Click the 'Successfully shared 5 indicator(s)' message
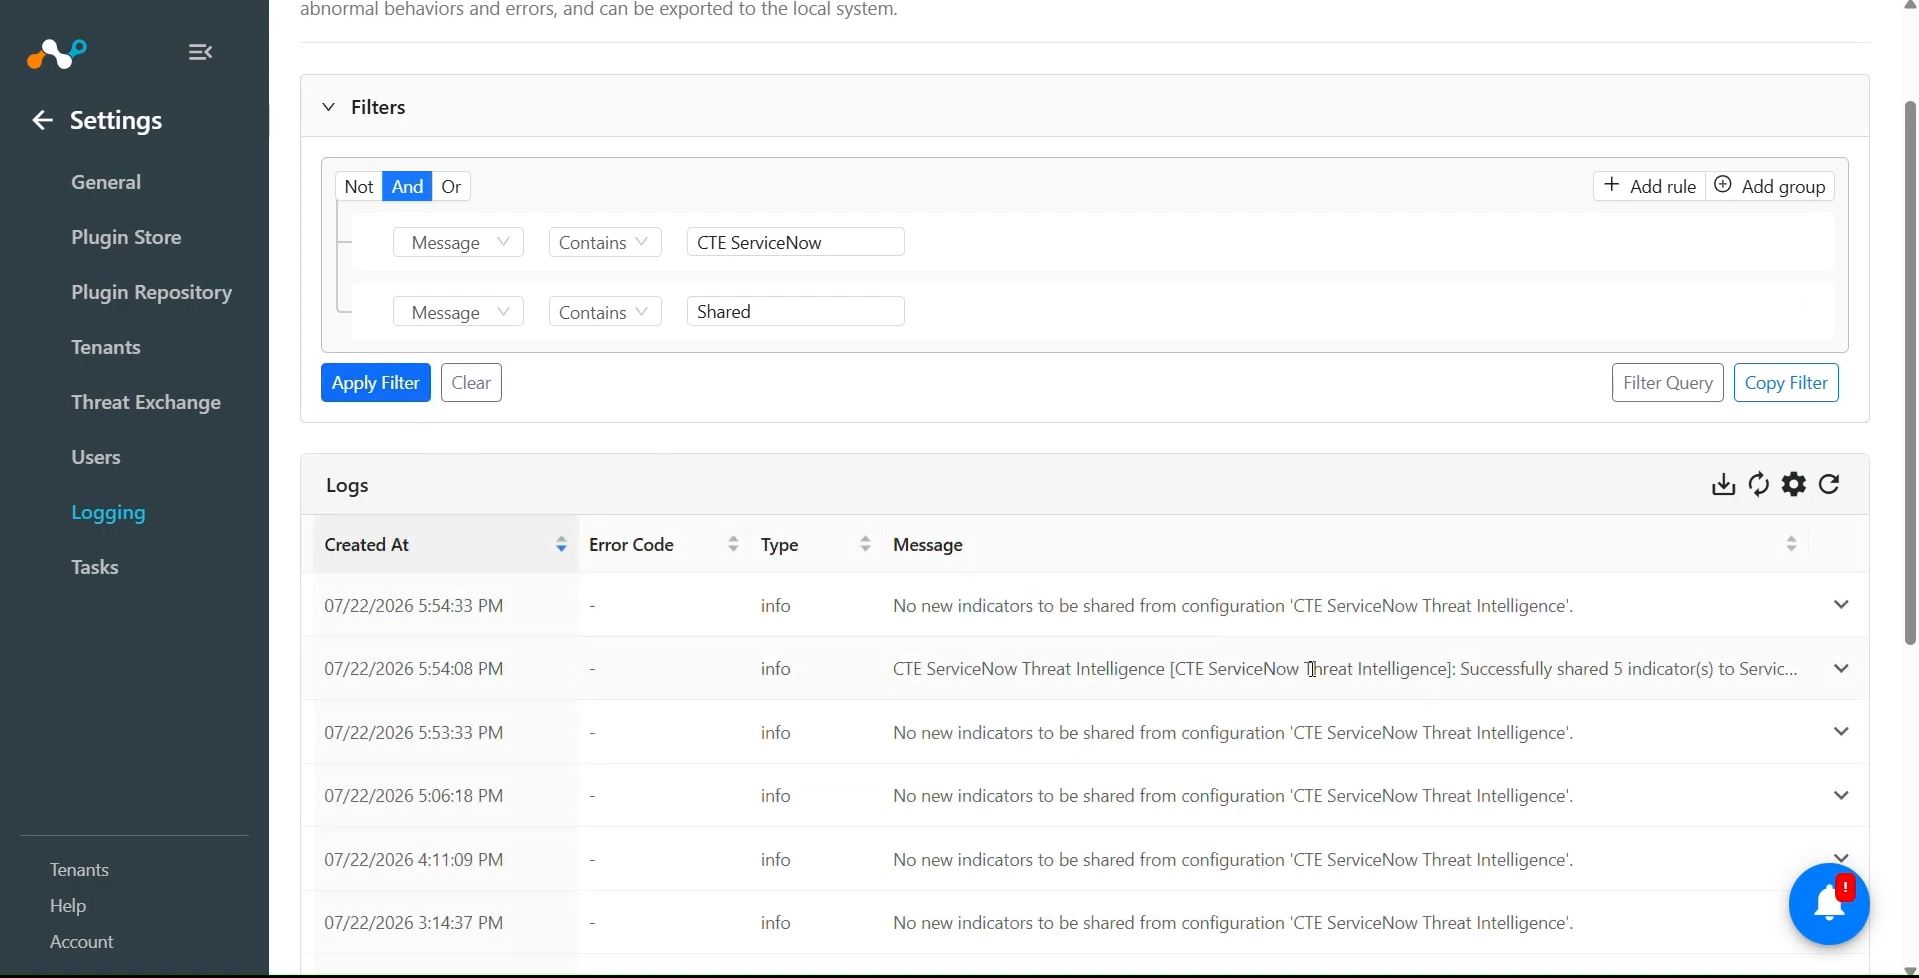Screen dimensions: 1919x978 click(1345, 669)
